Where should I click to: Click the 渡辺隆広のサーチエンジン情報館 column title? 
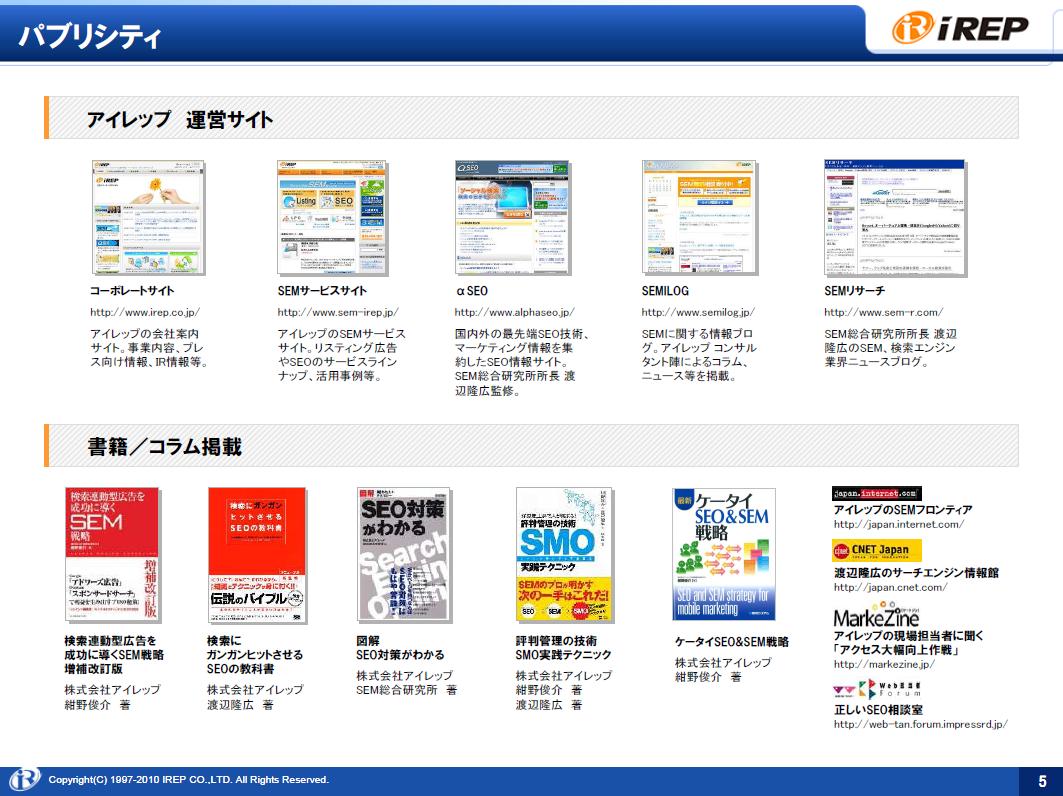(916, 573)
